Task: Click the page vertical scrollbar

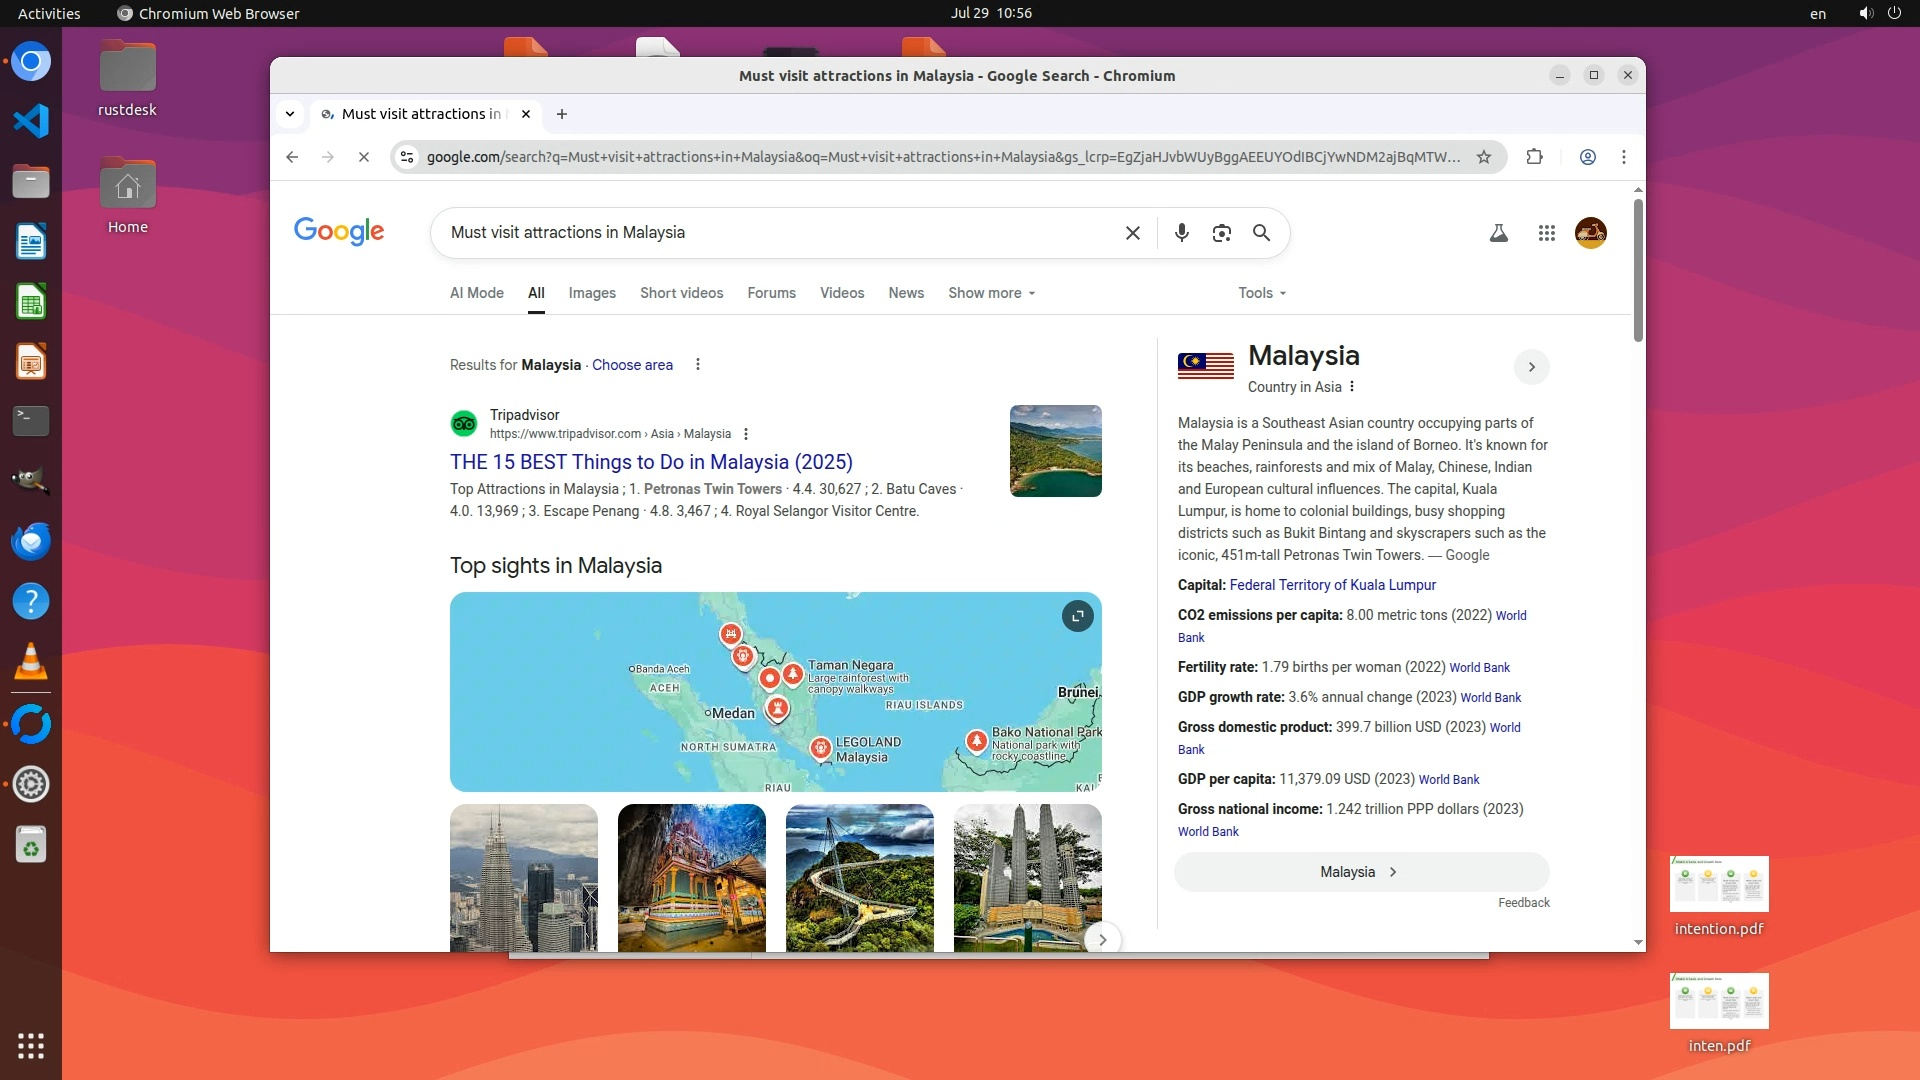Action: pos(1638,270)
